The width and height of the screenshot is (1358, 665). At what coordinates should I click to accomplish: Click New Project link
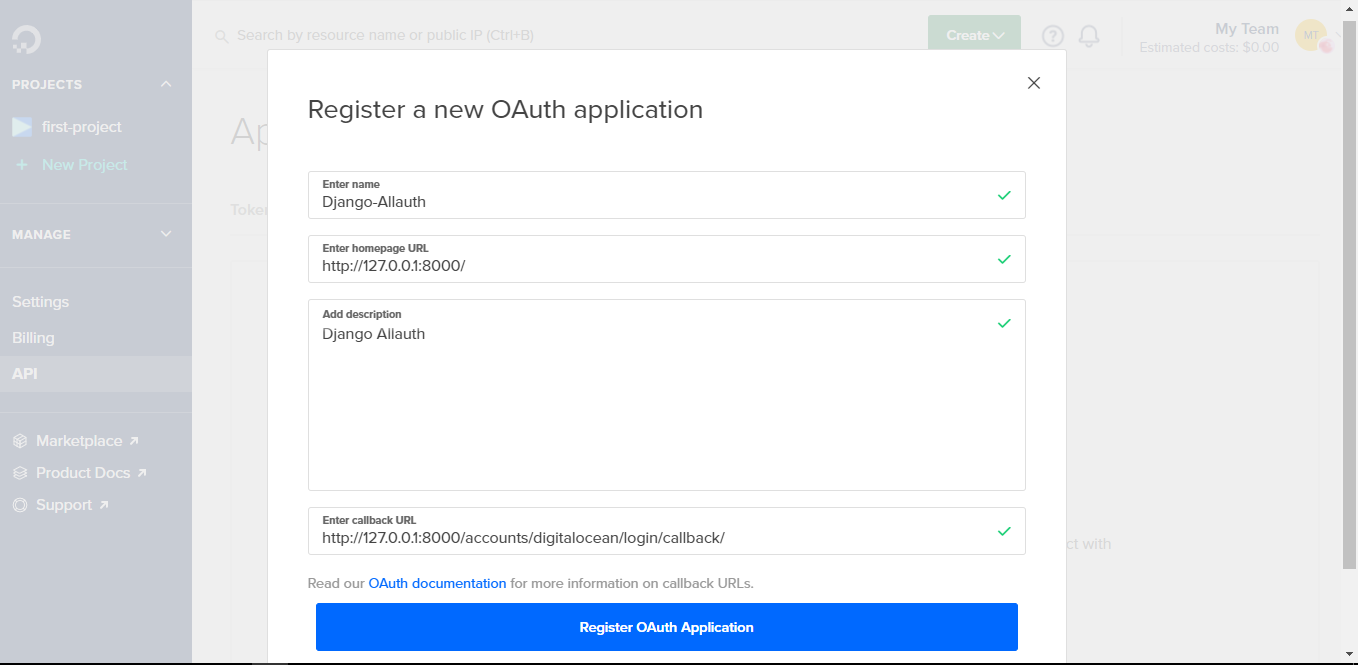tap(85, 165)
